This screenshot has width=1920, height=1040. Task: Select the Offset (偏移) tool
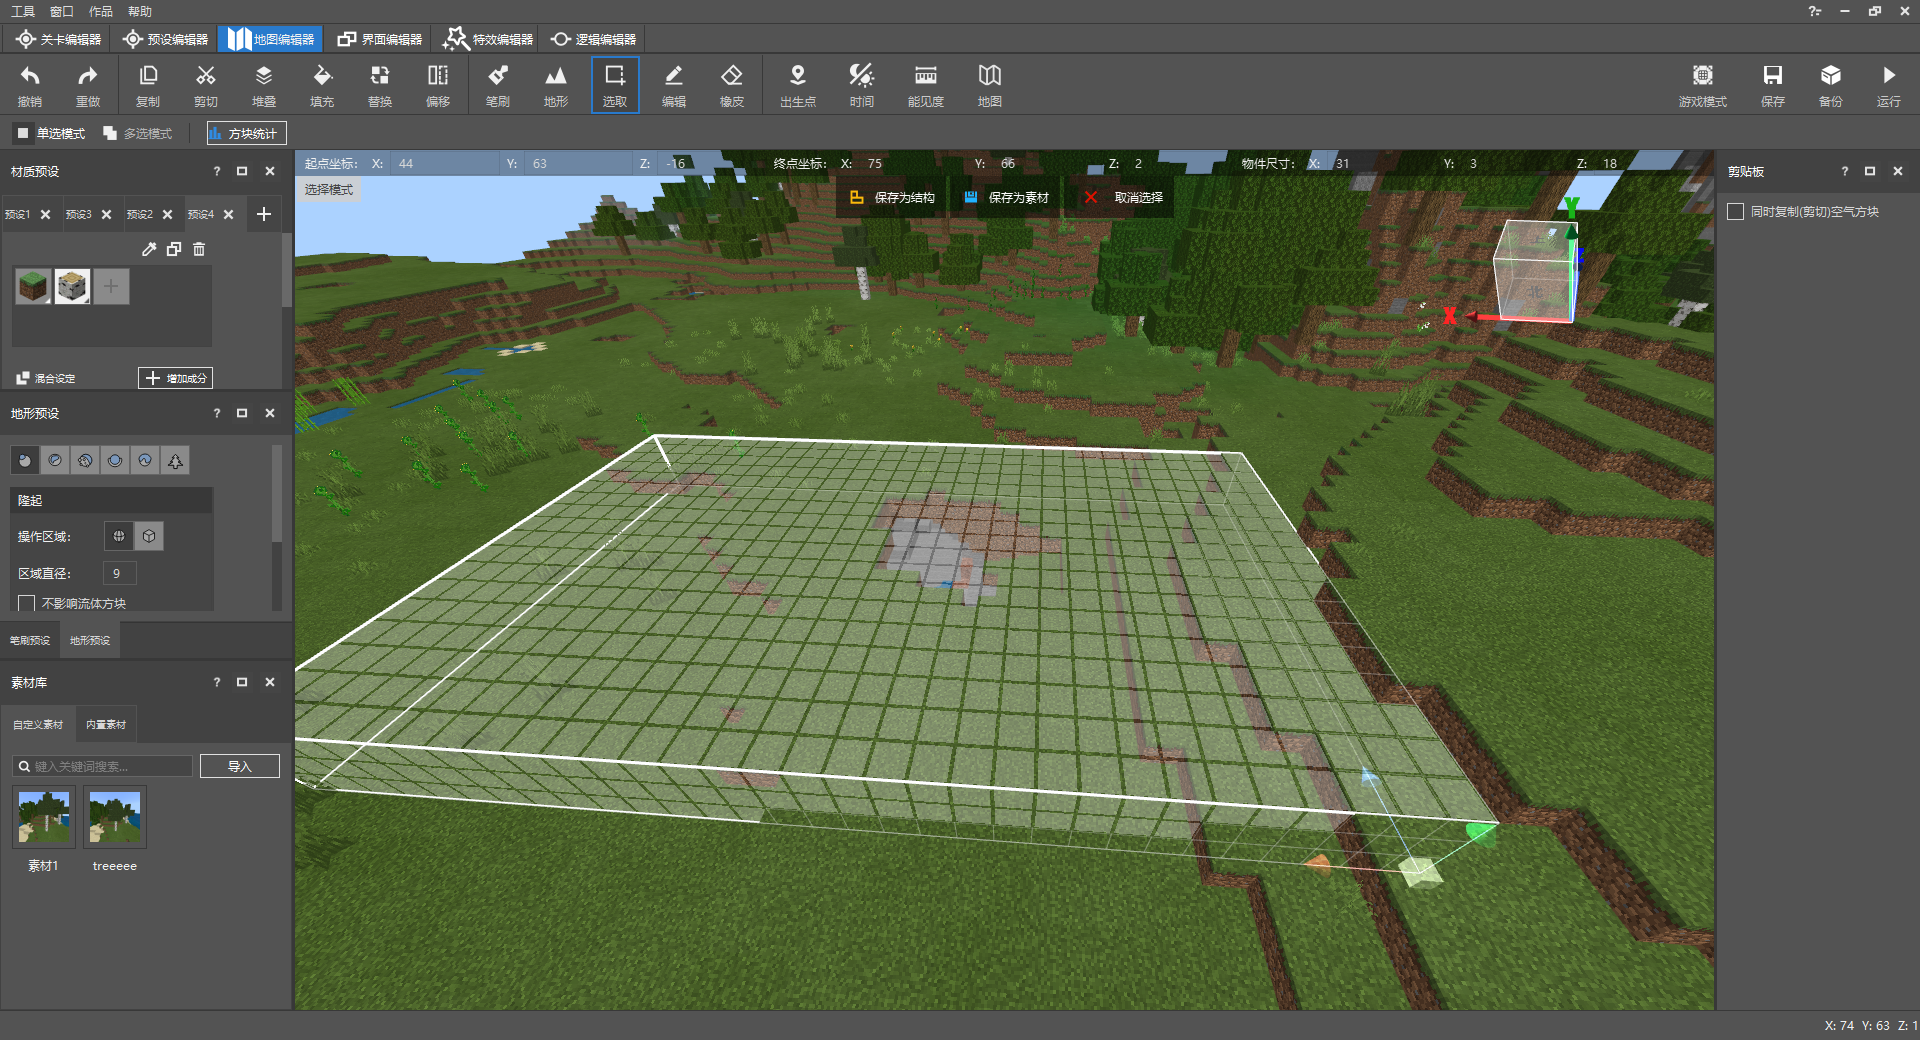point(438,85)
